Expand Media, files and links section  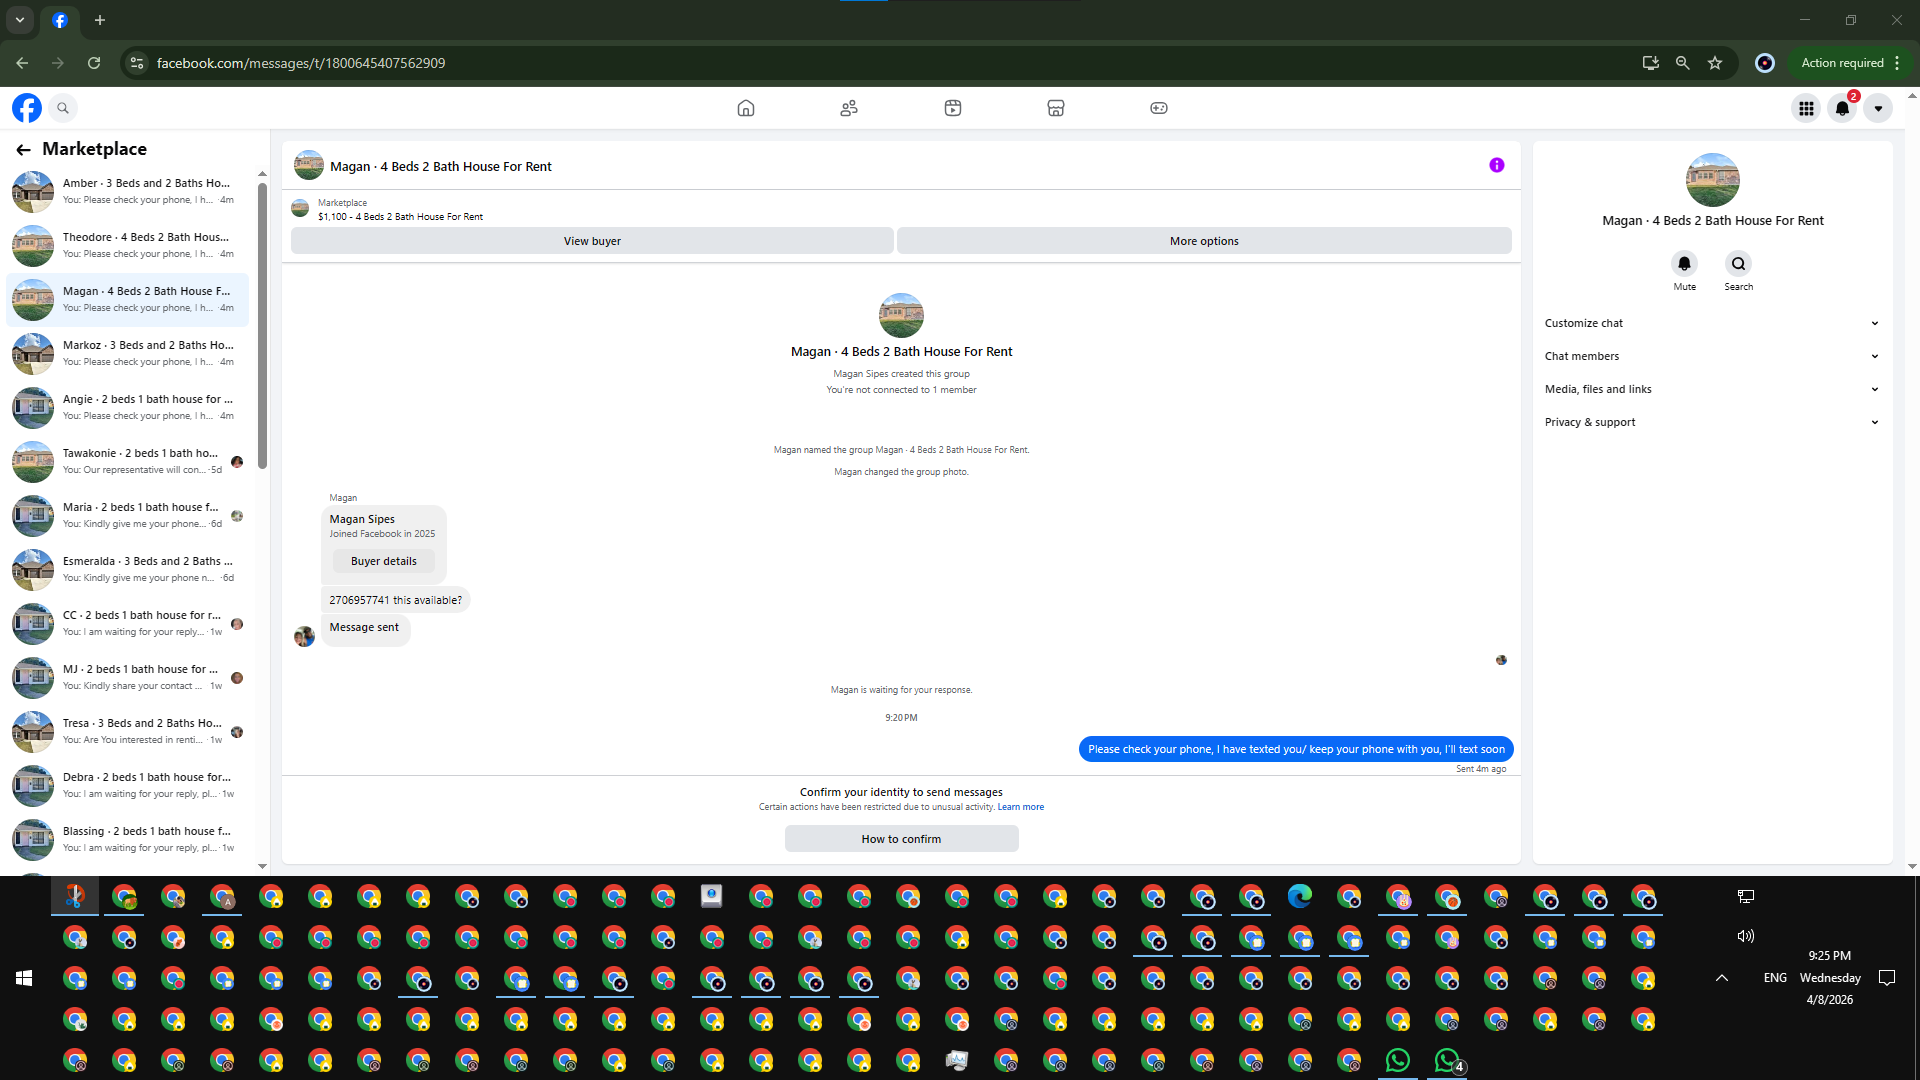pyautogui.click(x=1710, y=389)
